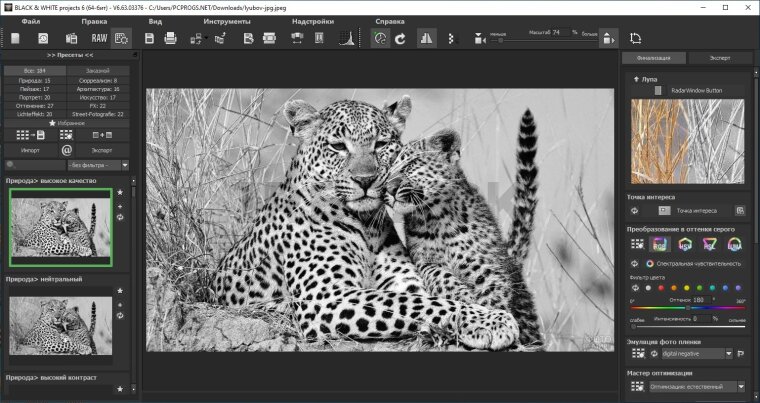
Task: Click the @ icon between Import and Export
Action: 67,149
